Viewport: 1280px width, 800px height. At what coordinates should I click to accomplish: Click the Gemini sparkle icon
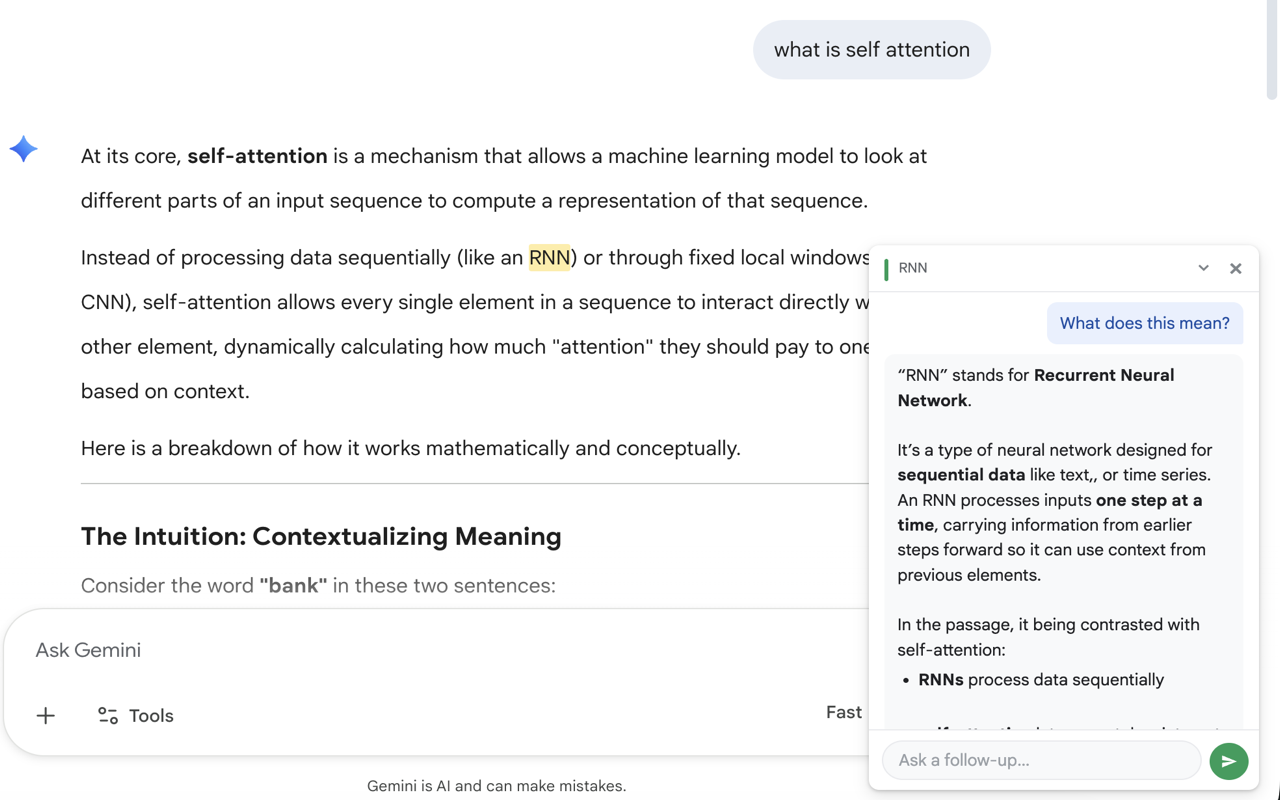coord(24,149)
